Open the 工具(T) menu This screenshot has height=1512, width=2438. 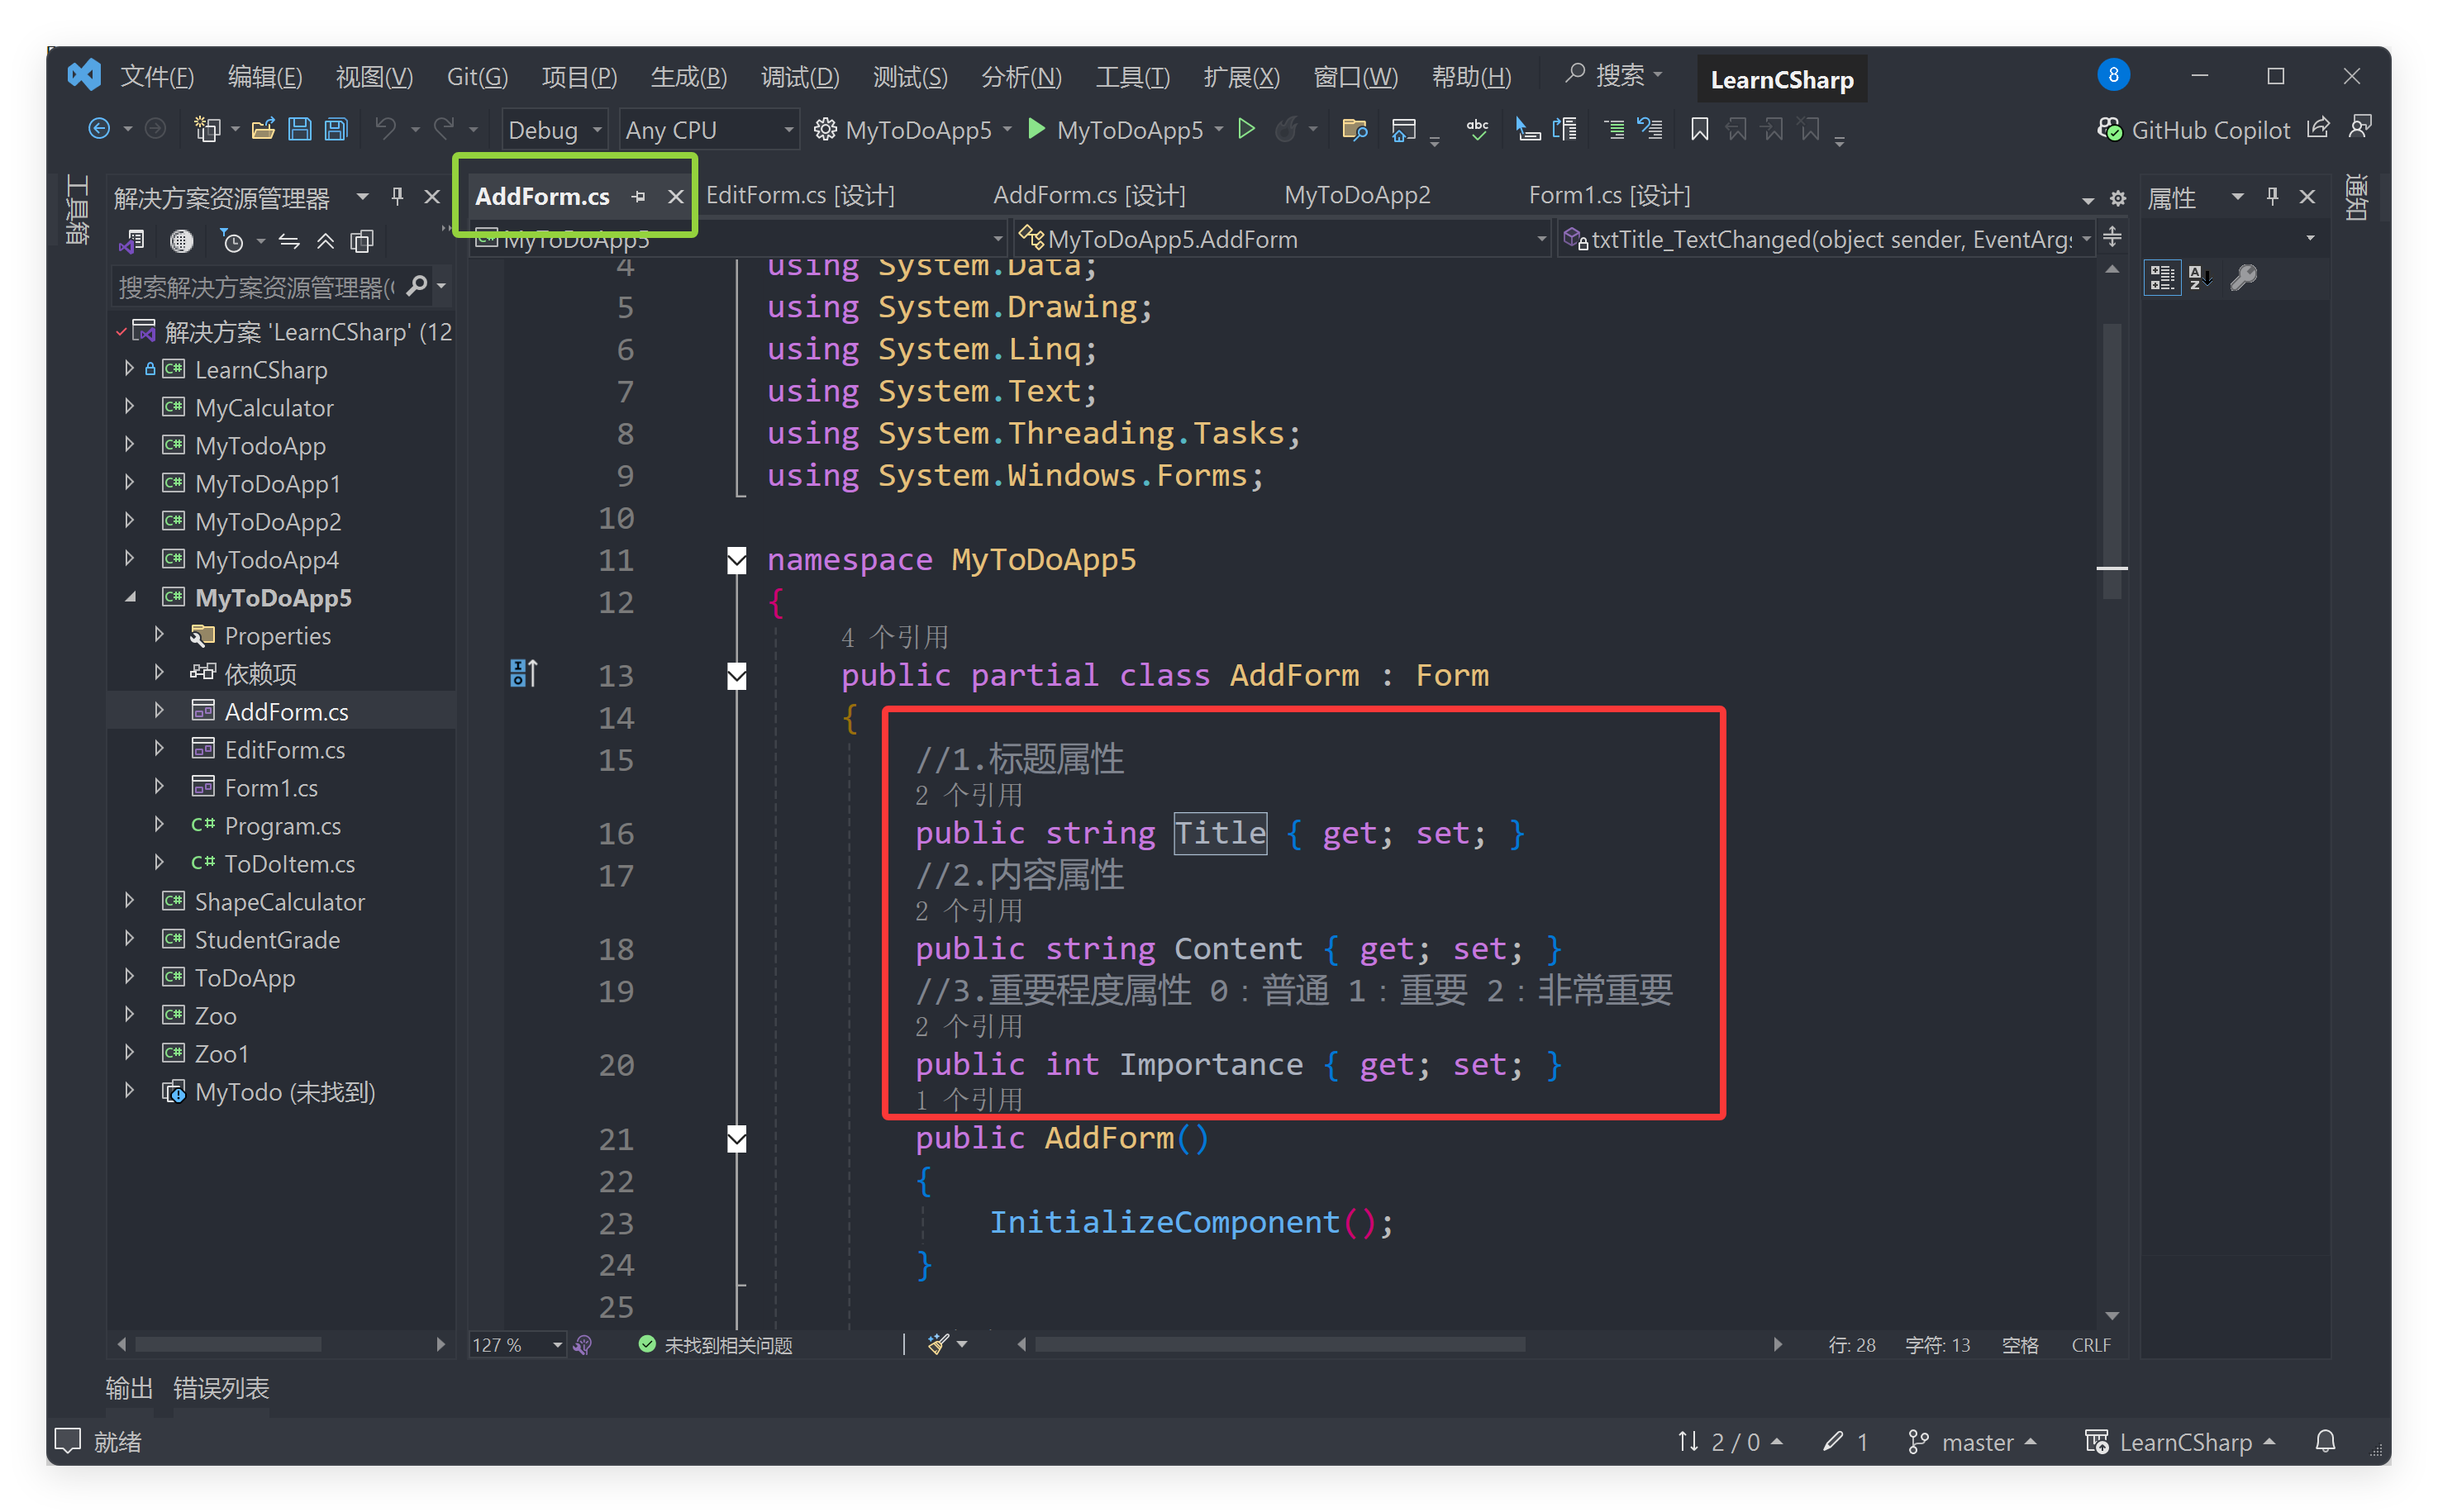pyautogui.click(x=1133, y=77)
